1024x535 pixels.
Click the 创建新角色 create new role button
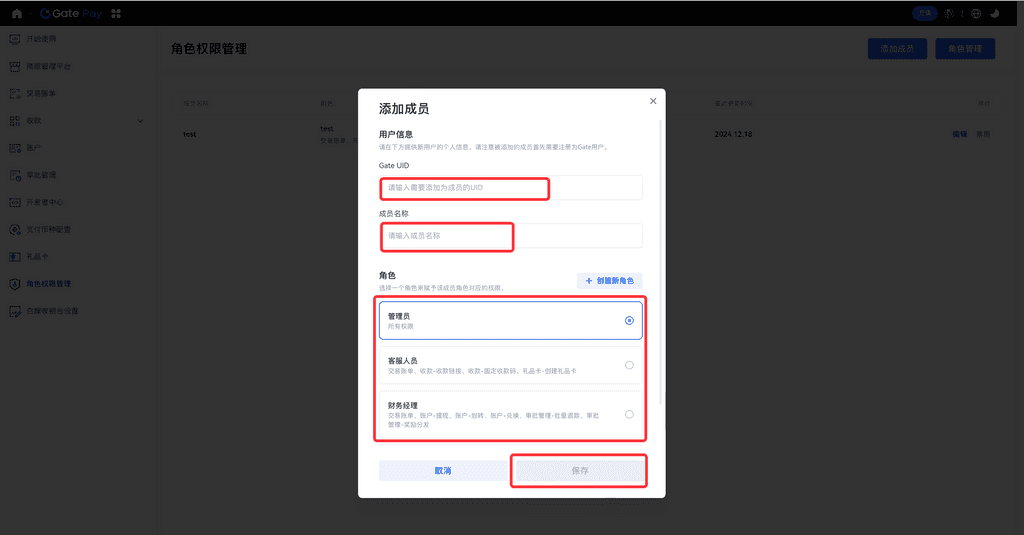click(609, 281)
